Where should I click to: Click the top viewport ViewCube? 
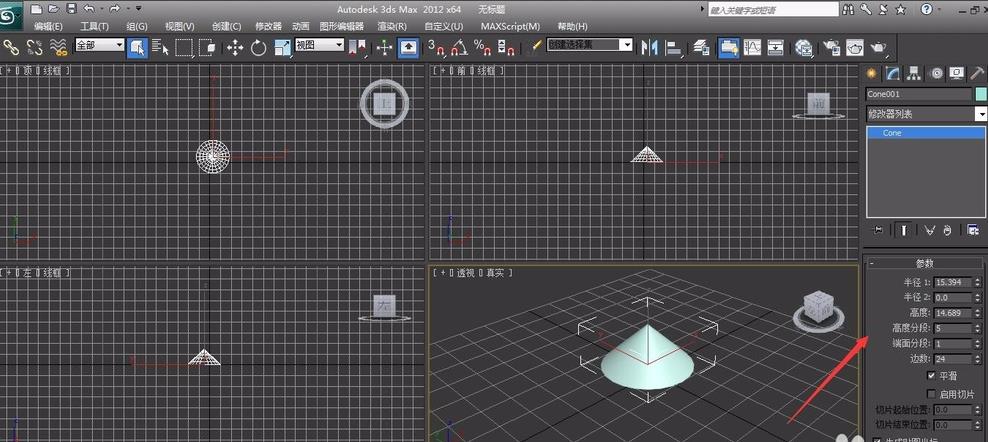tap(384, 103)
